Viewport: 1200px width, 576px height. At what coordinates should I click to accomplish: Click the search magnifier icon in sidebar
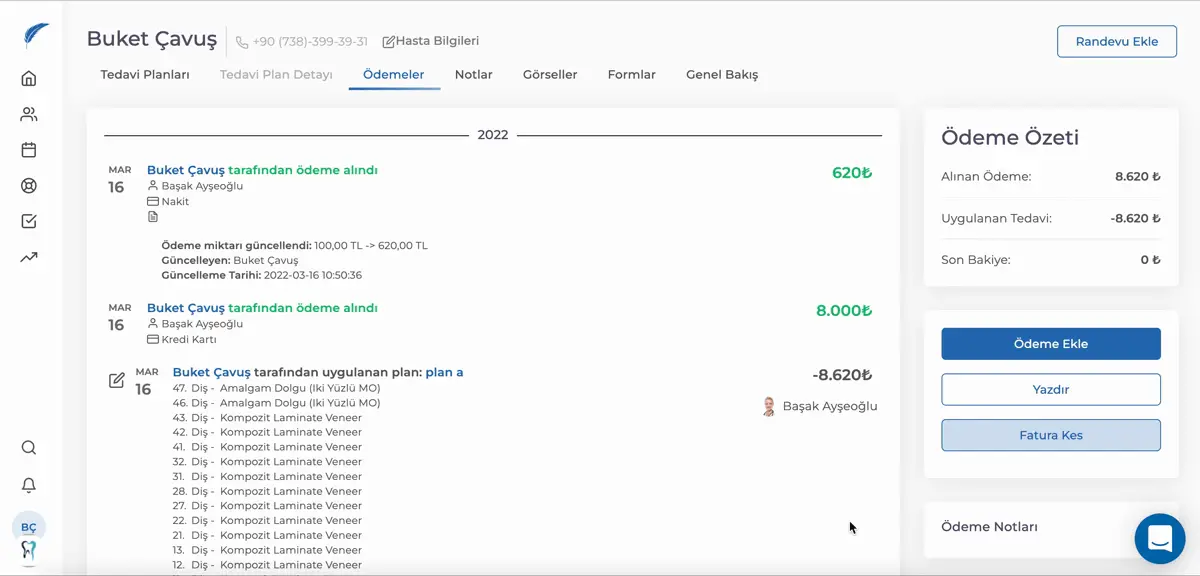29,448
